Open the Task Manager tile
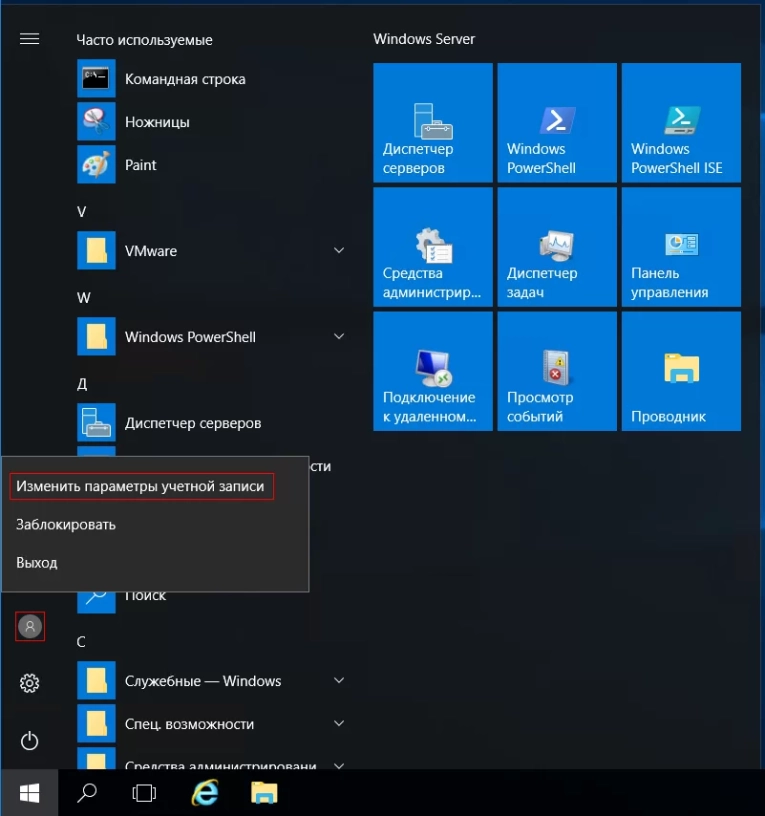The image size is (765, 816). click(557, 246)
